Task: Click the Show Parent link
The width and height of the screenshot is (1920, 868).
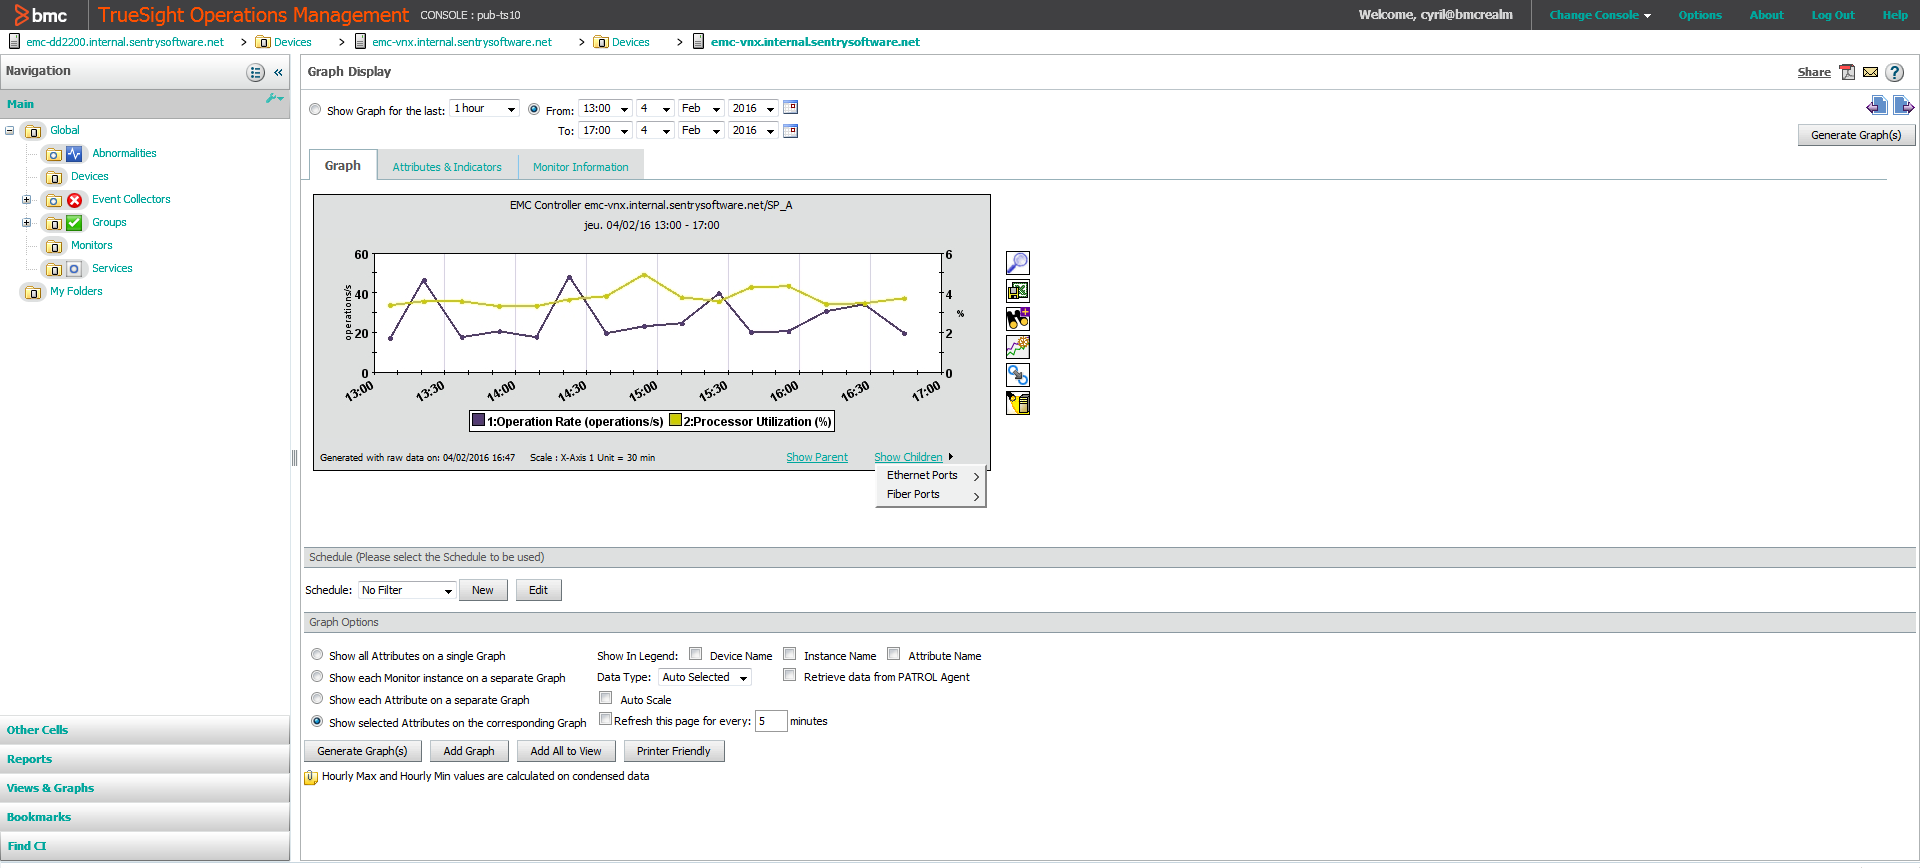Action: tap(817, 457)
